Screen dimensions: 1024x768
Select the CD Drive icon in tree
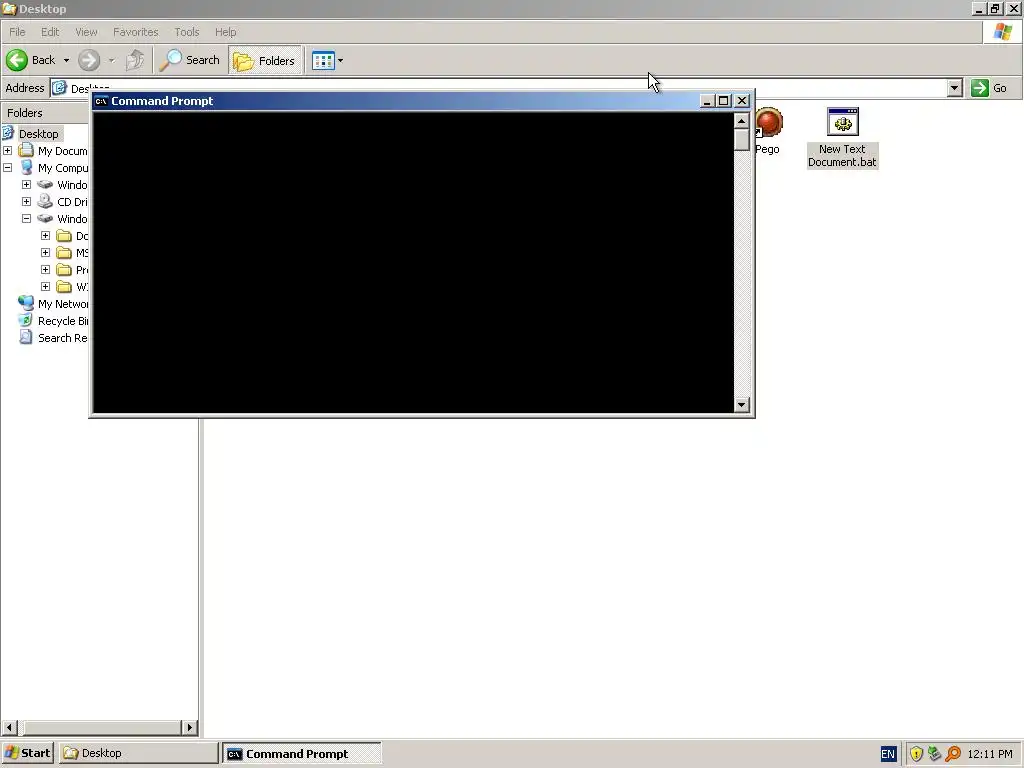coord(45,201)
